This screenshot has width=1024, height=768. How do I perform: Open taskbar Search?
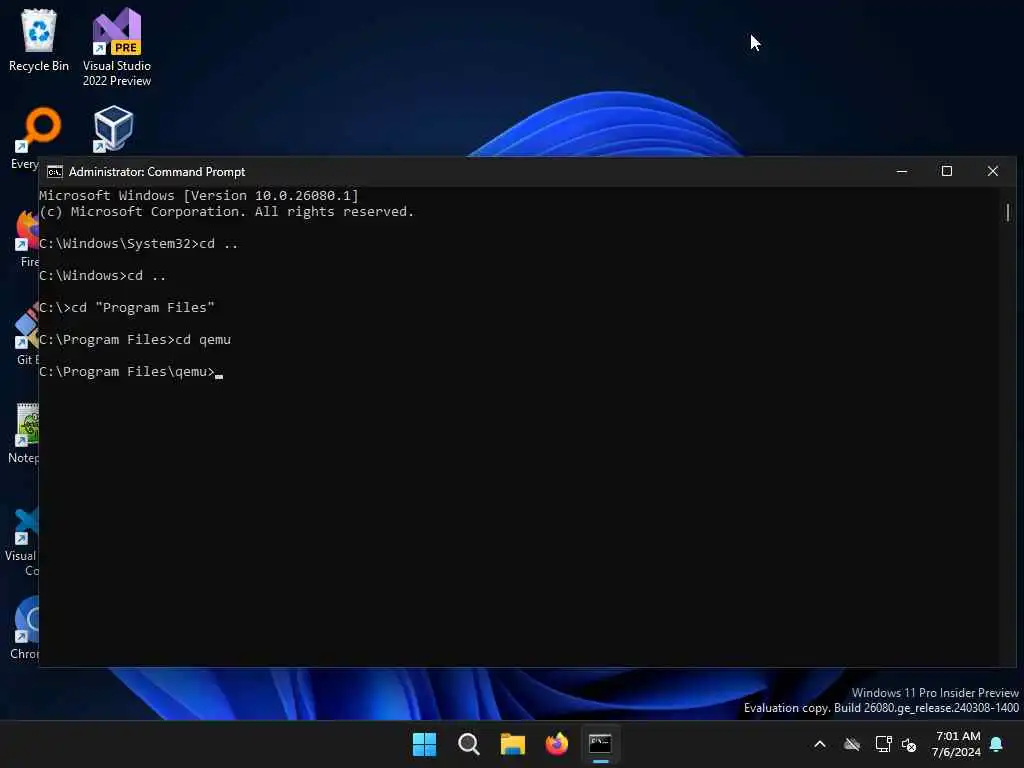[x=468, y=744]
